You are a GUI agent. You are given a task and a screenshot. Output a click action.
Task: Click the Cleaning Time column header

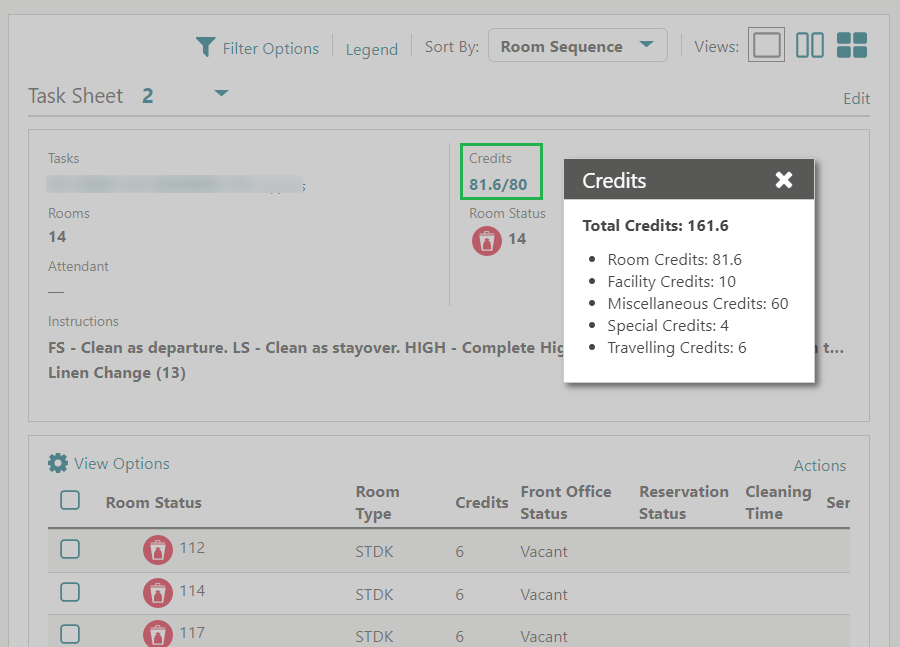(x=778, y=502)
